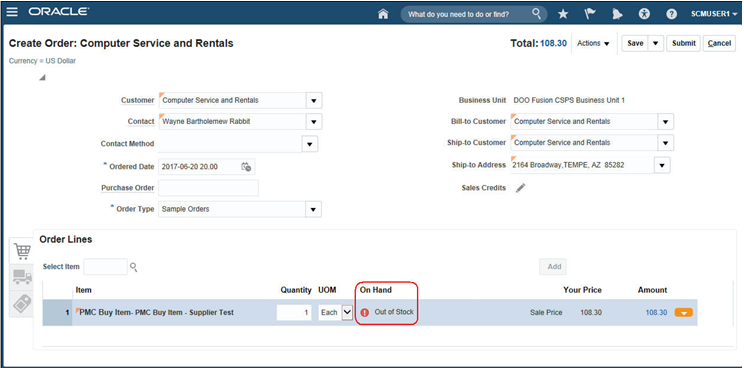Click the search magnifier icon in header

pos(536,13)
